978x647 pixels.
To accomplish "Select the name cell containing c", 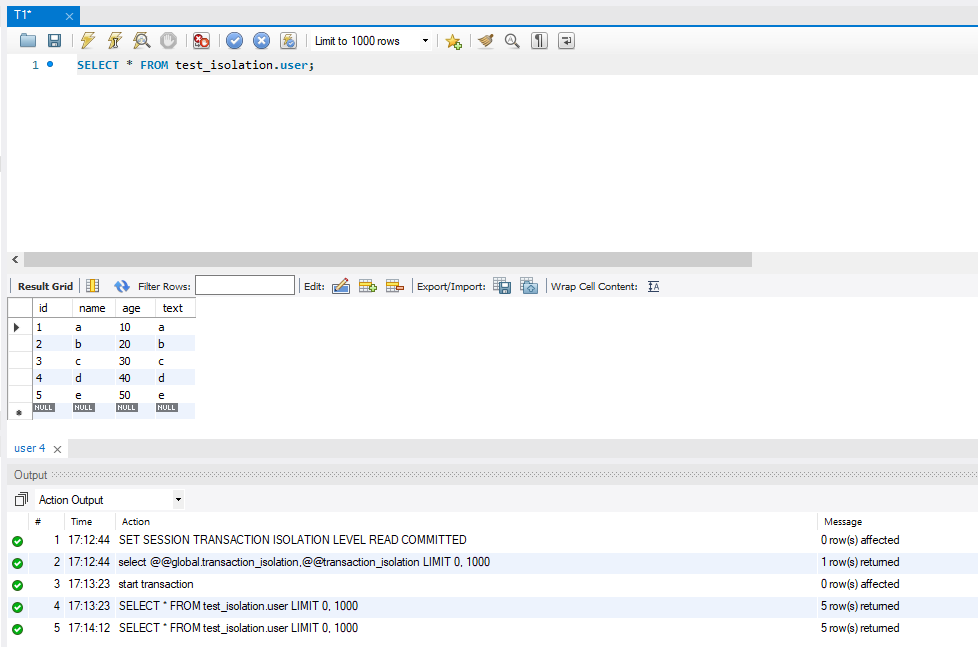I will [x=94, y=361].
